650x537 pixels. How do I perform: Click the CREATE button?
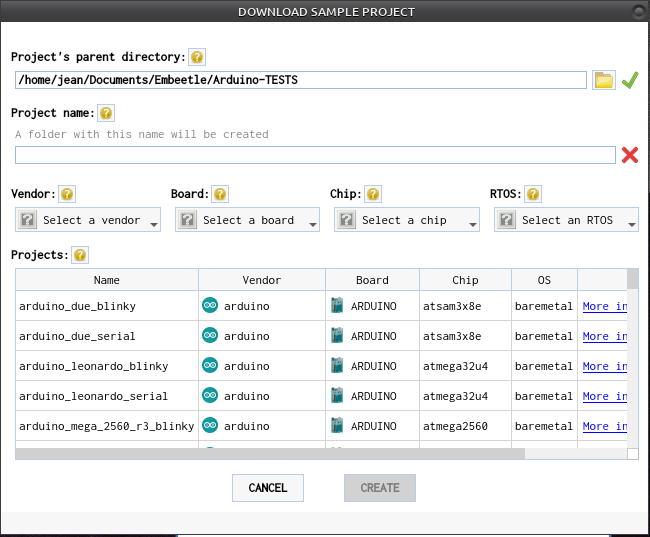380,488
